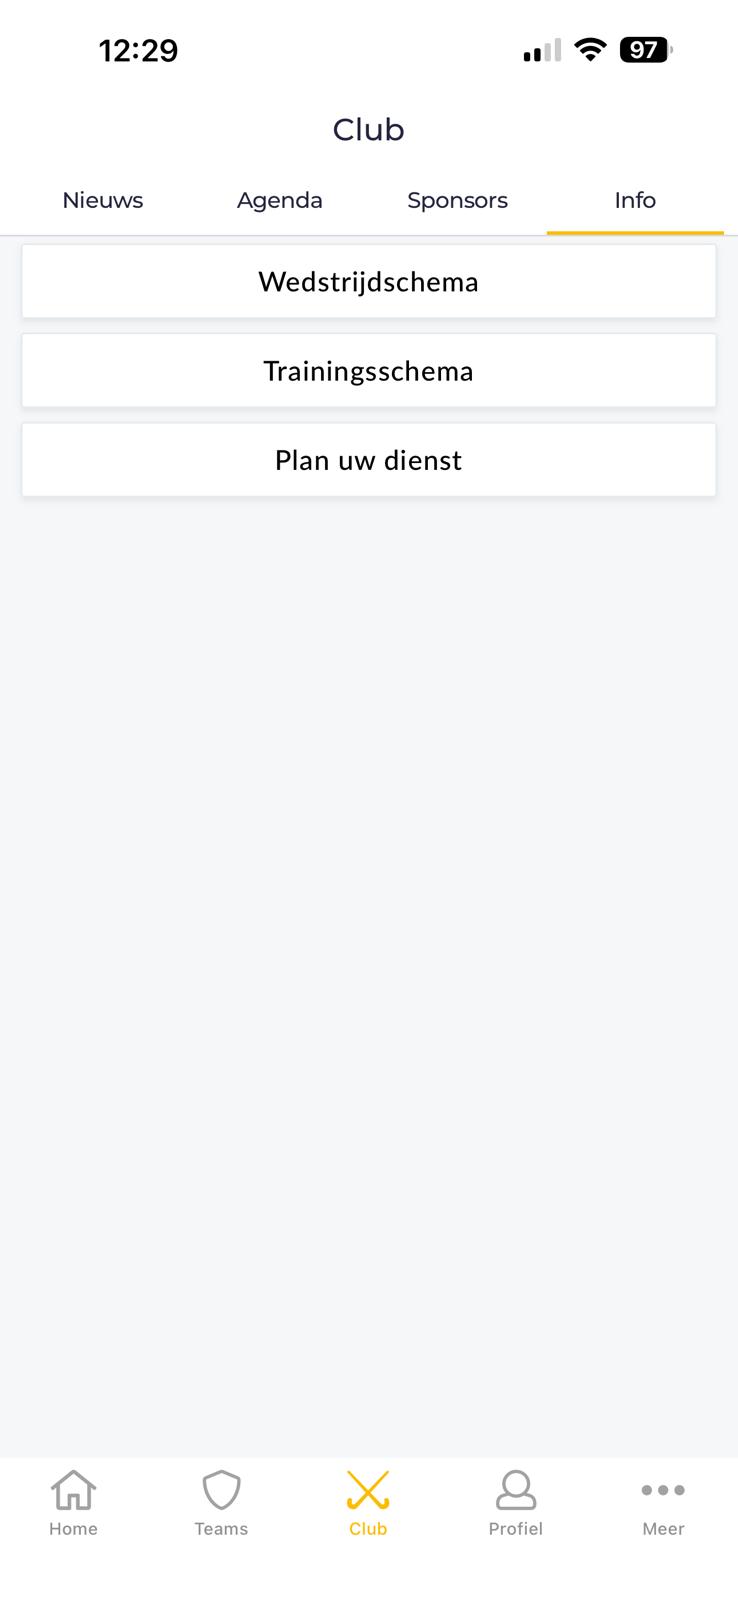Tap the Wi-Fi status icon
The height and width of the screenshot is (1600, 738).
(591, 50)
